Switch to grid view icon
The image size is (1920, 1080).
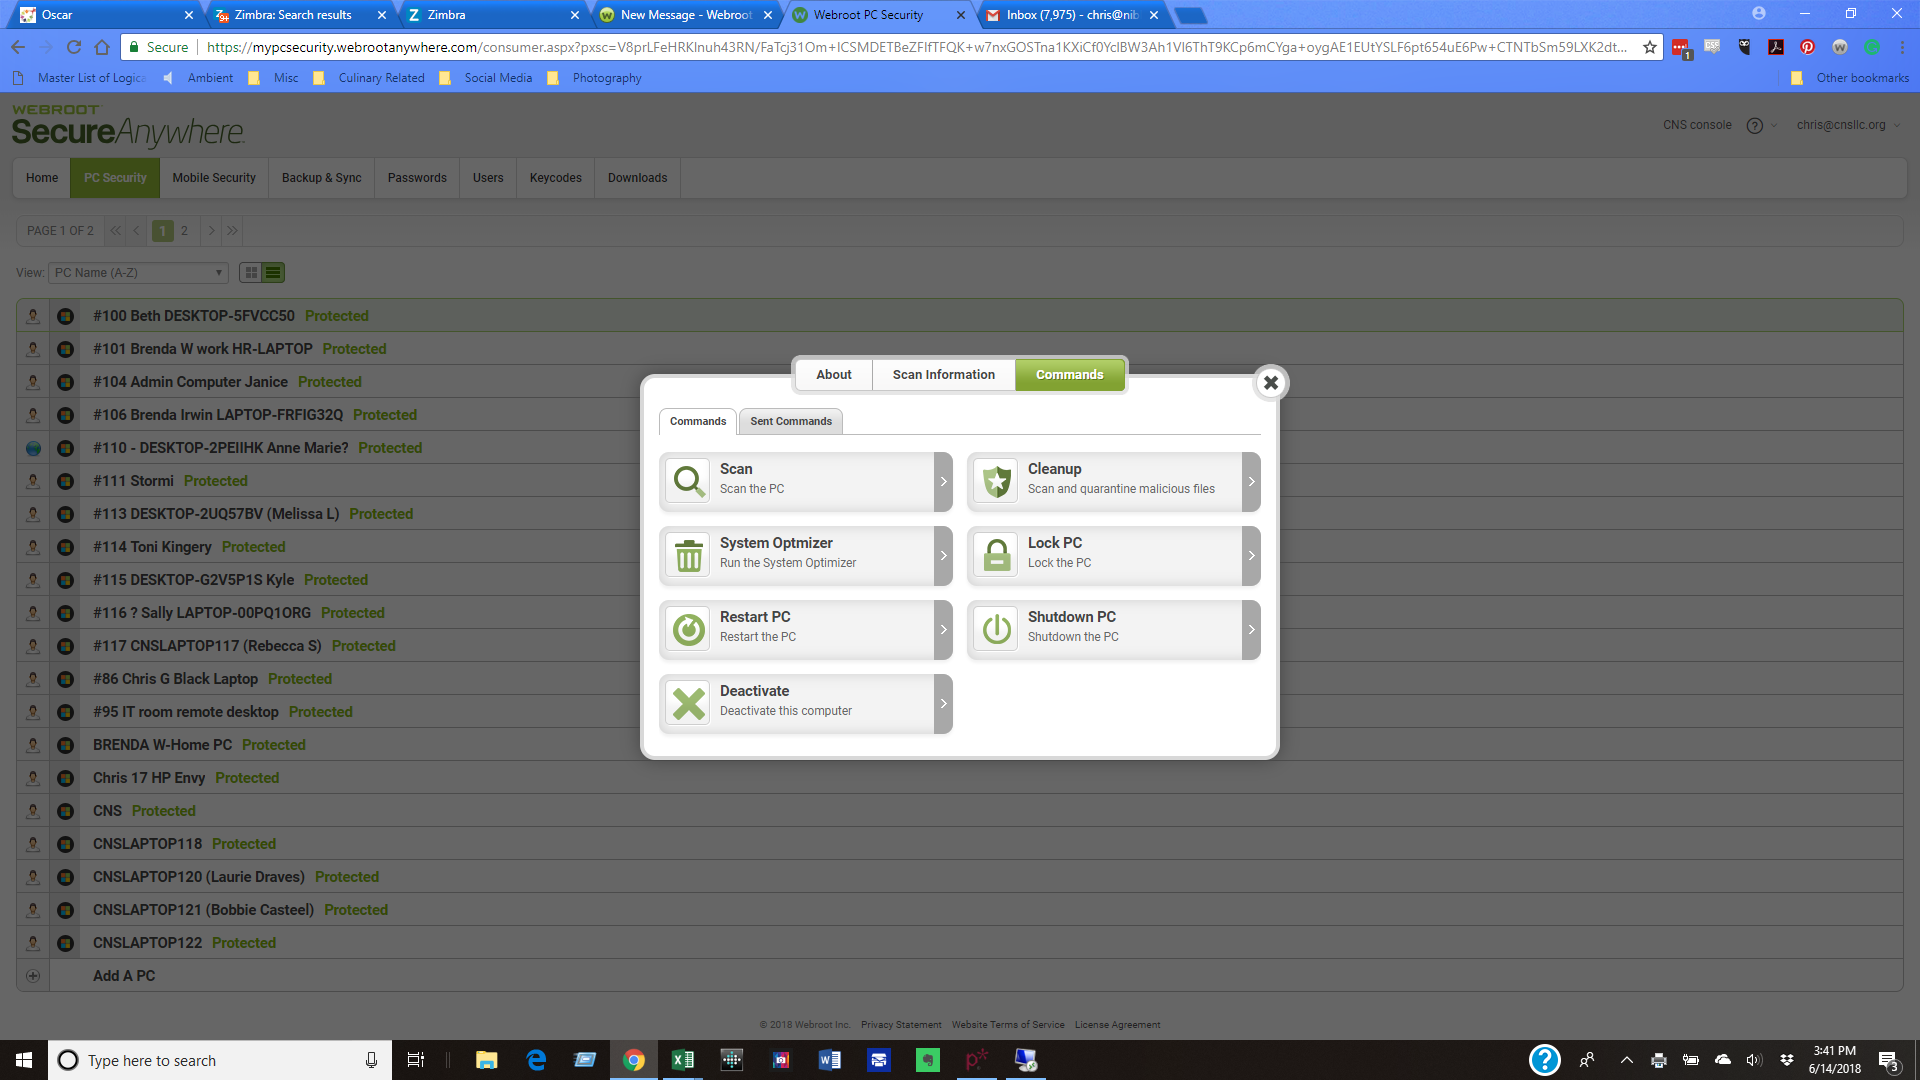[x=251, y=273]
